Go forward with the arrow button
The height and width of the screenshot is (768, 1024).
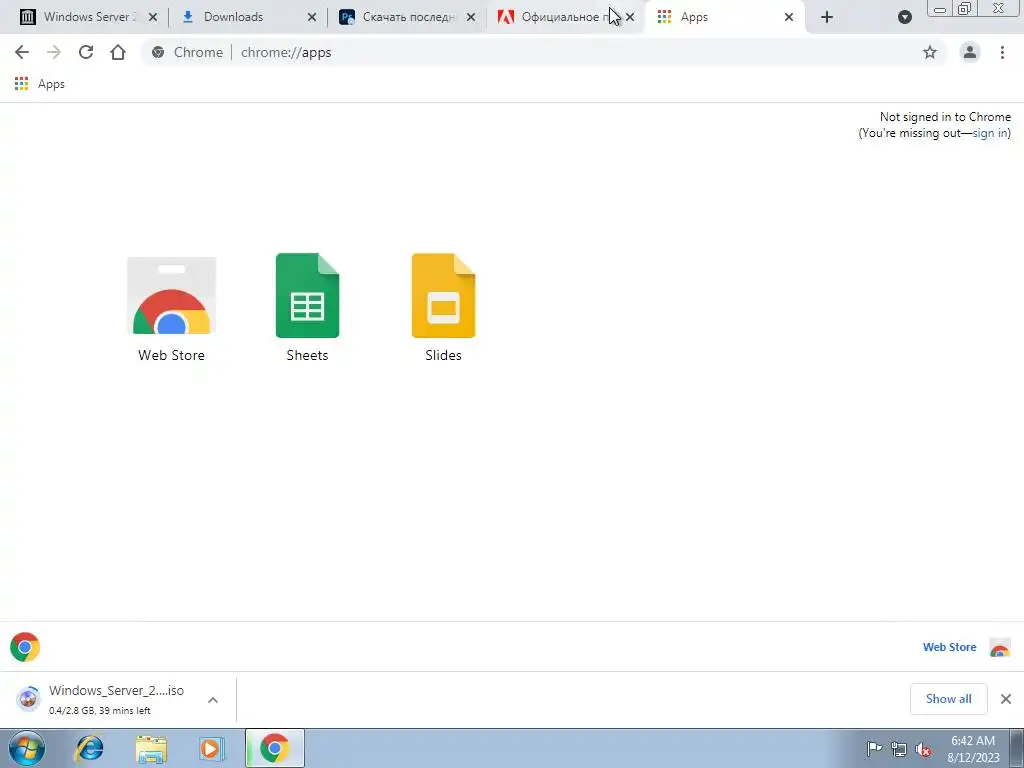(x=54, y=52)
